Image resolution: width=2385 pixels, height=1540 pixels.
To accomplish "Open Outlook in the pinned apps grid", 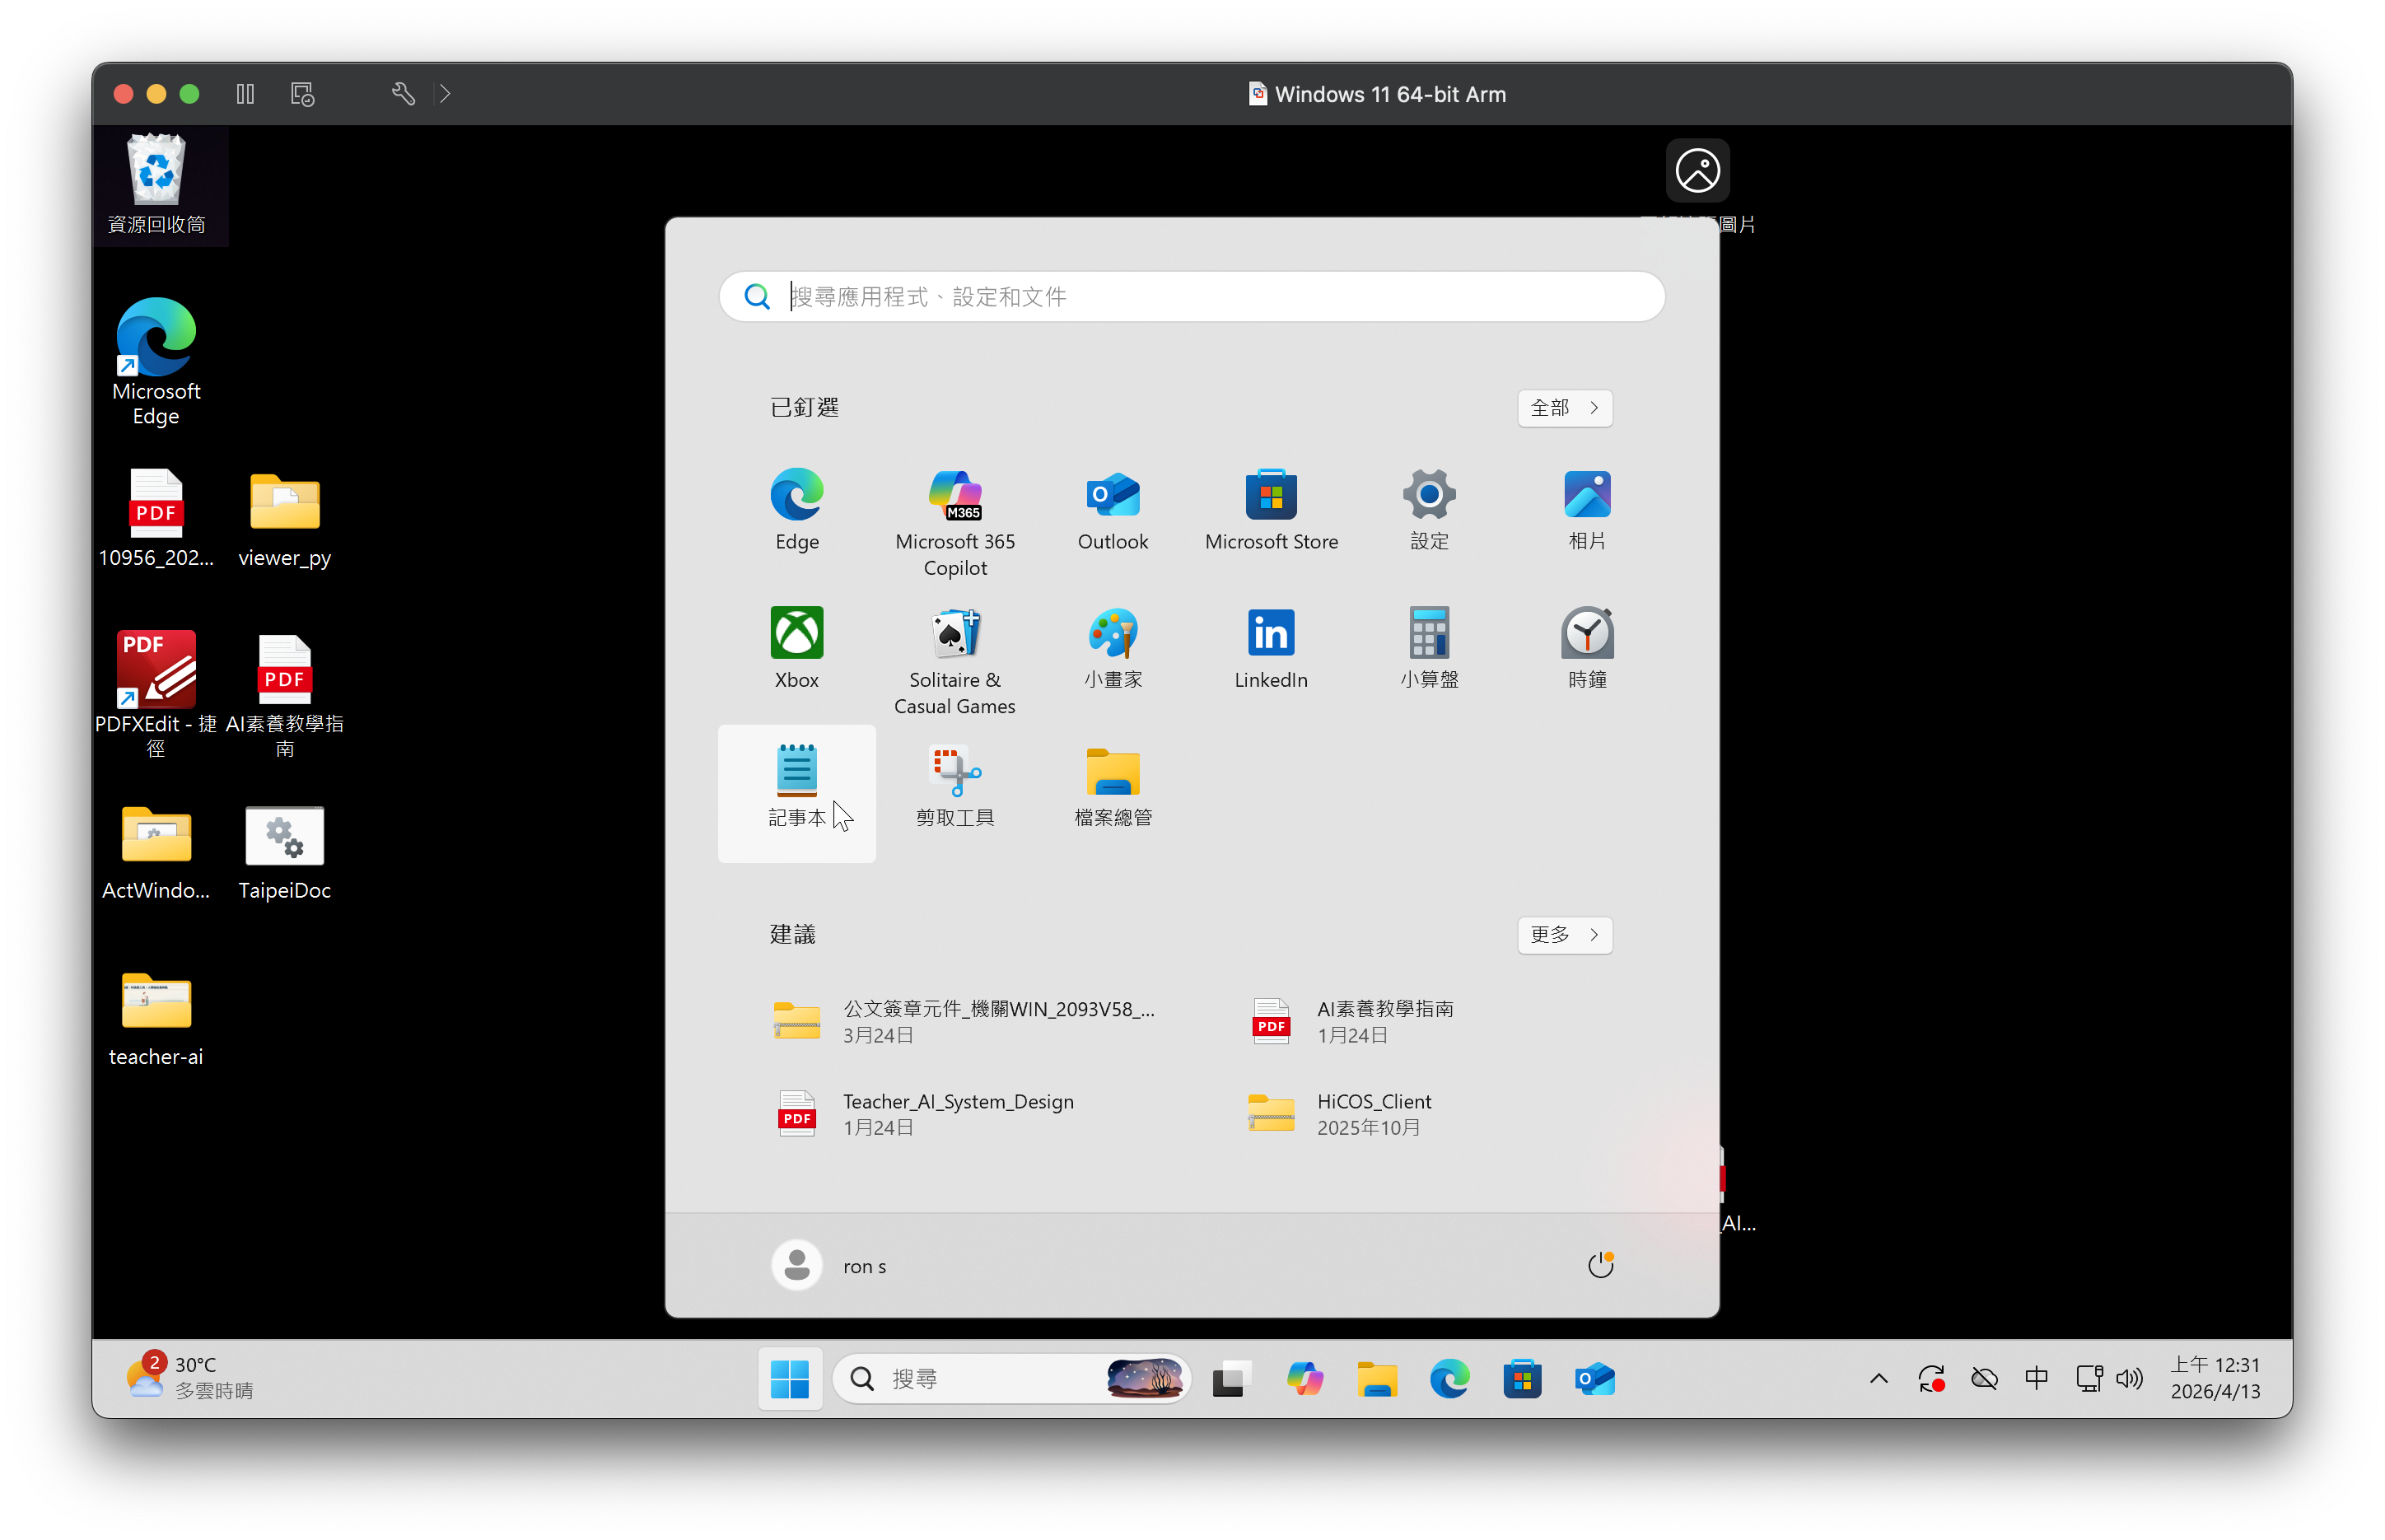I will 1112,509.
